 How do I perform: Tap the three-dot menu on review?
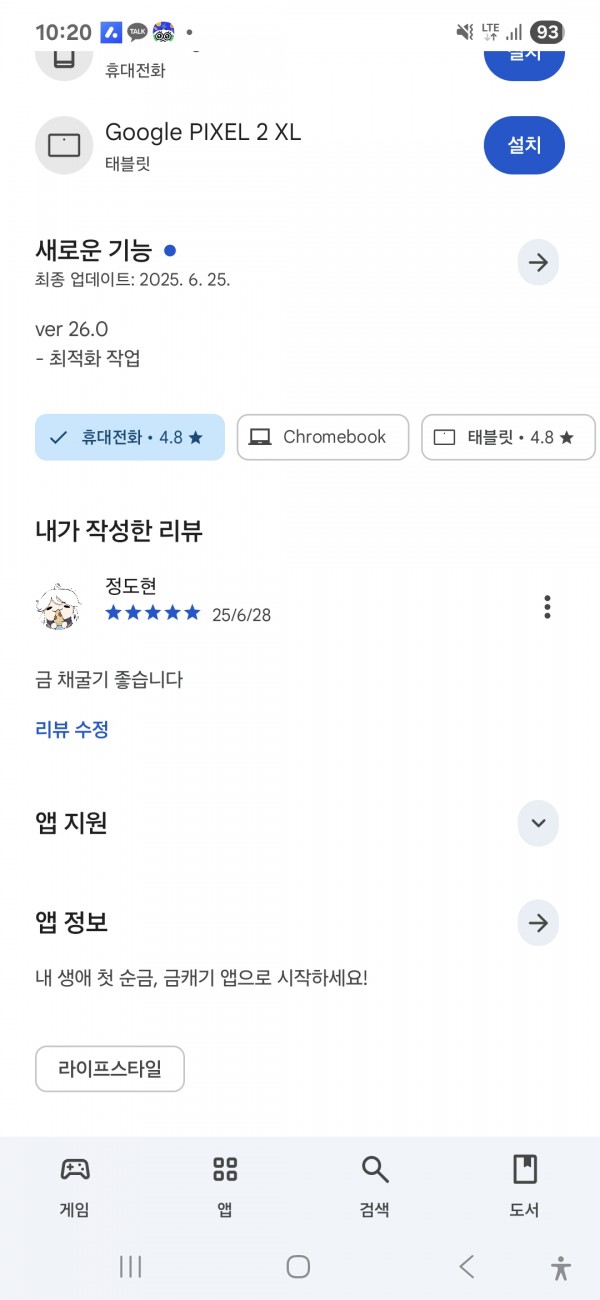(547, 607)
